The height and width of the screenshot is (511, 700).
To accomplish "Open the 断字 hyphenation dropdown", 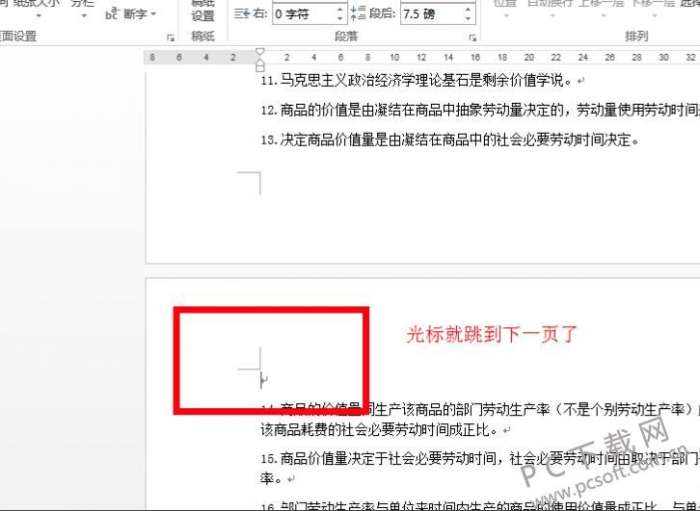I will (132, 14).
